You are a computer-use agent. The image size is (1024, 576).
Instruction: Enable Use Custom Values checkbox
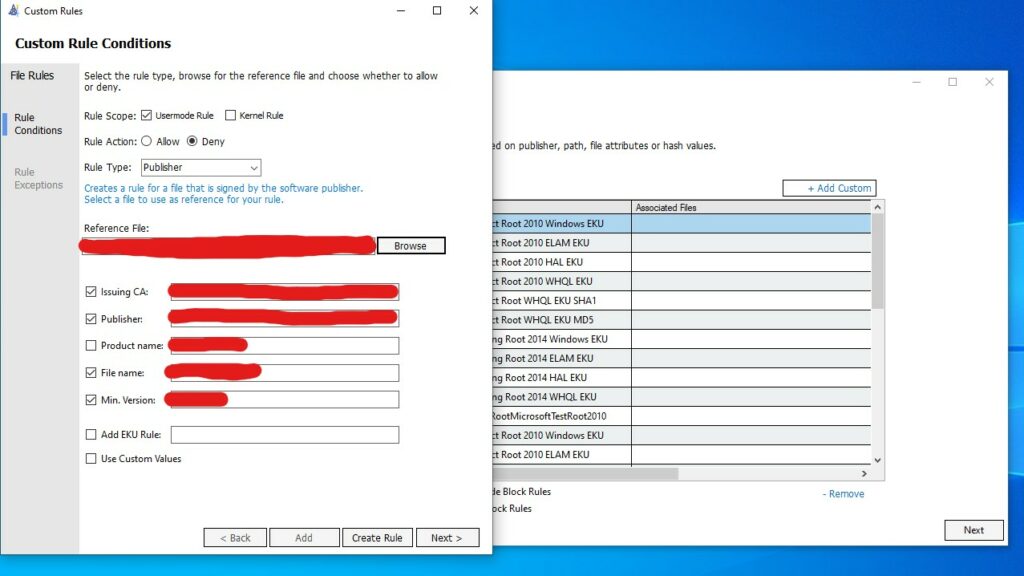pyautogui.click(x=91, y=459)
